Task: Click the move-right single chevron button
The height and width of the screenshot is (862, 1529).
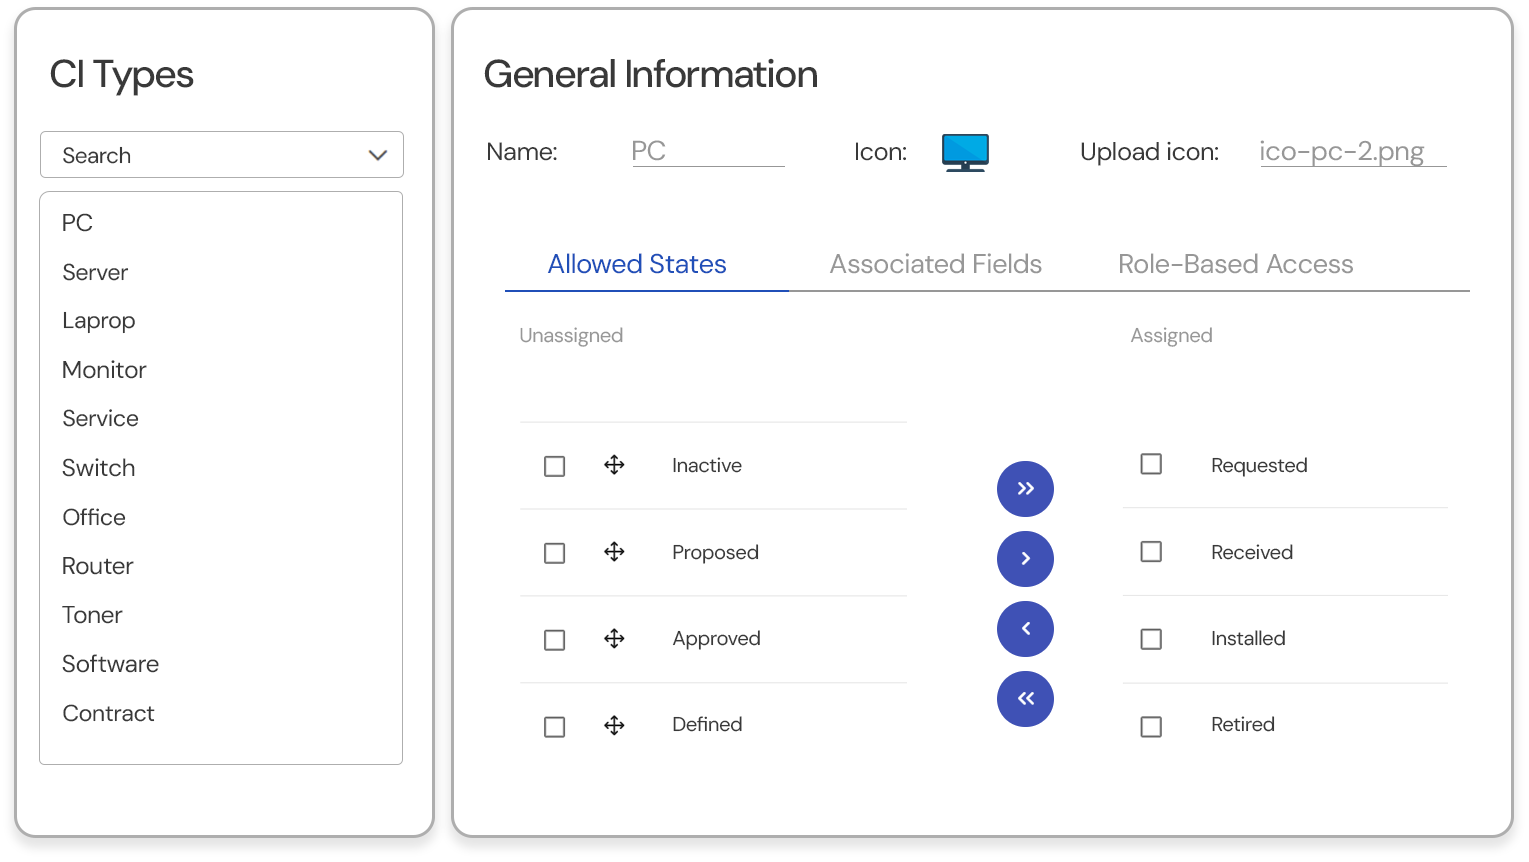Action: click(1025, 559)
